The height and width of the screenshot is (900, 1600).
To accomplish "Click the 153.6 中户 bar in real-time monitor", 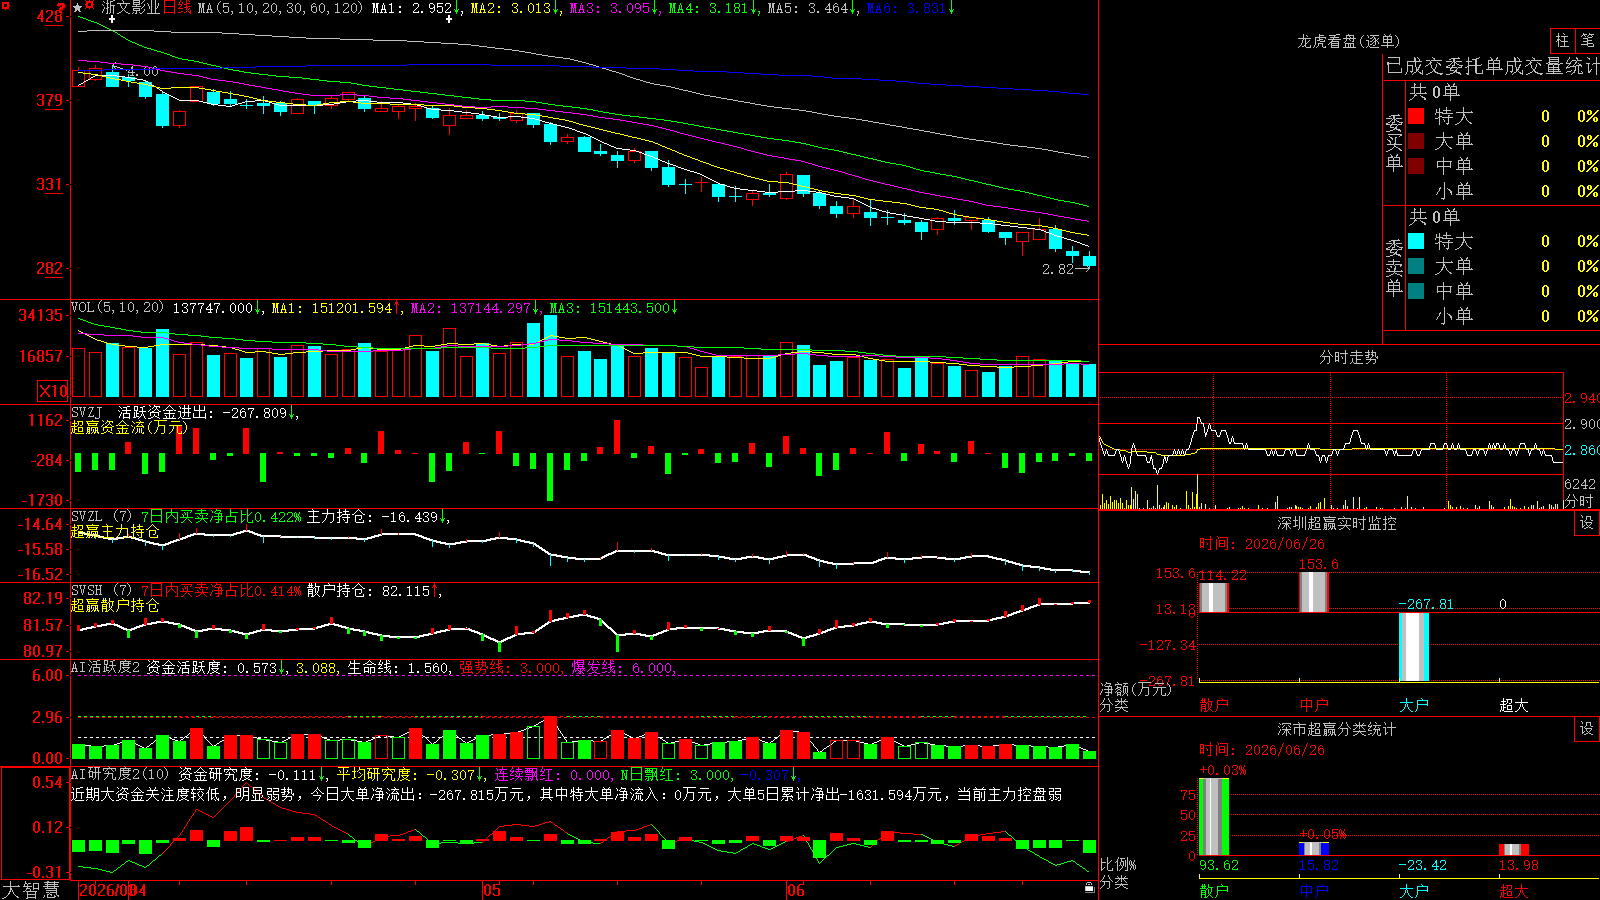I will click(1313, 592).
